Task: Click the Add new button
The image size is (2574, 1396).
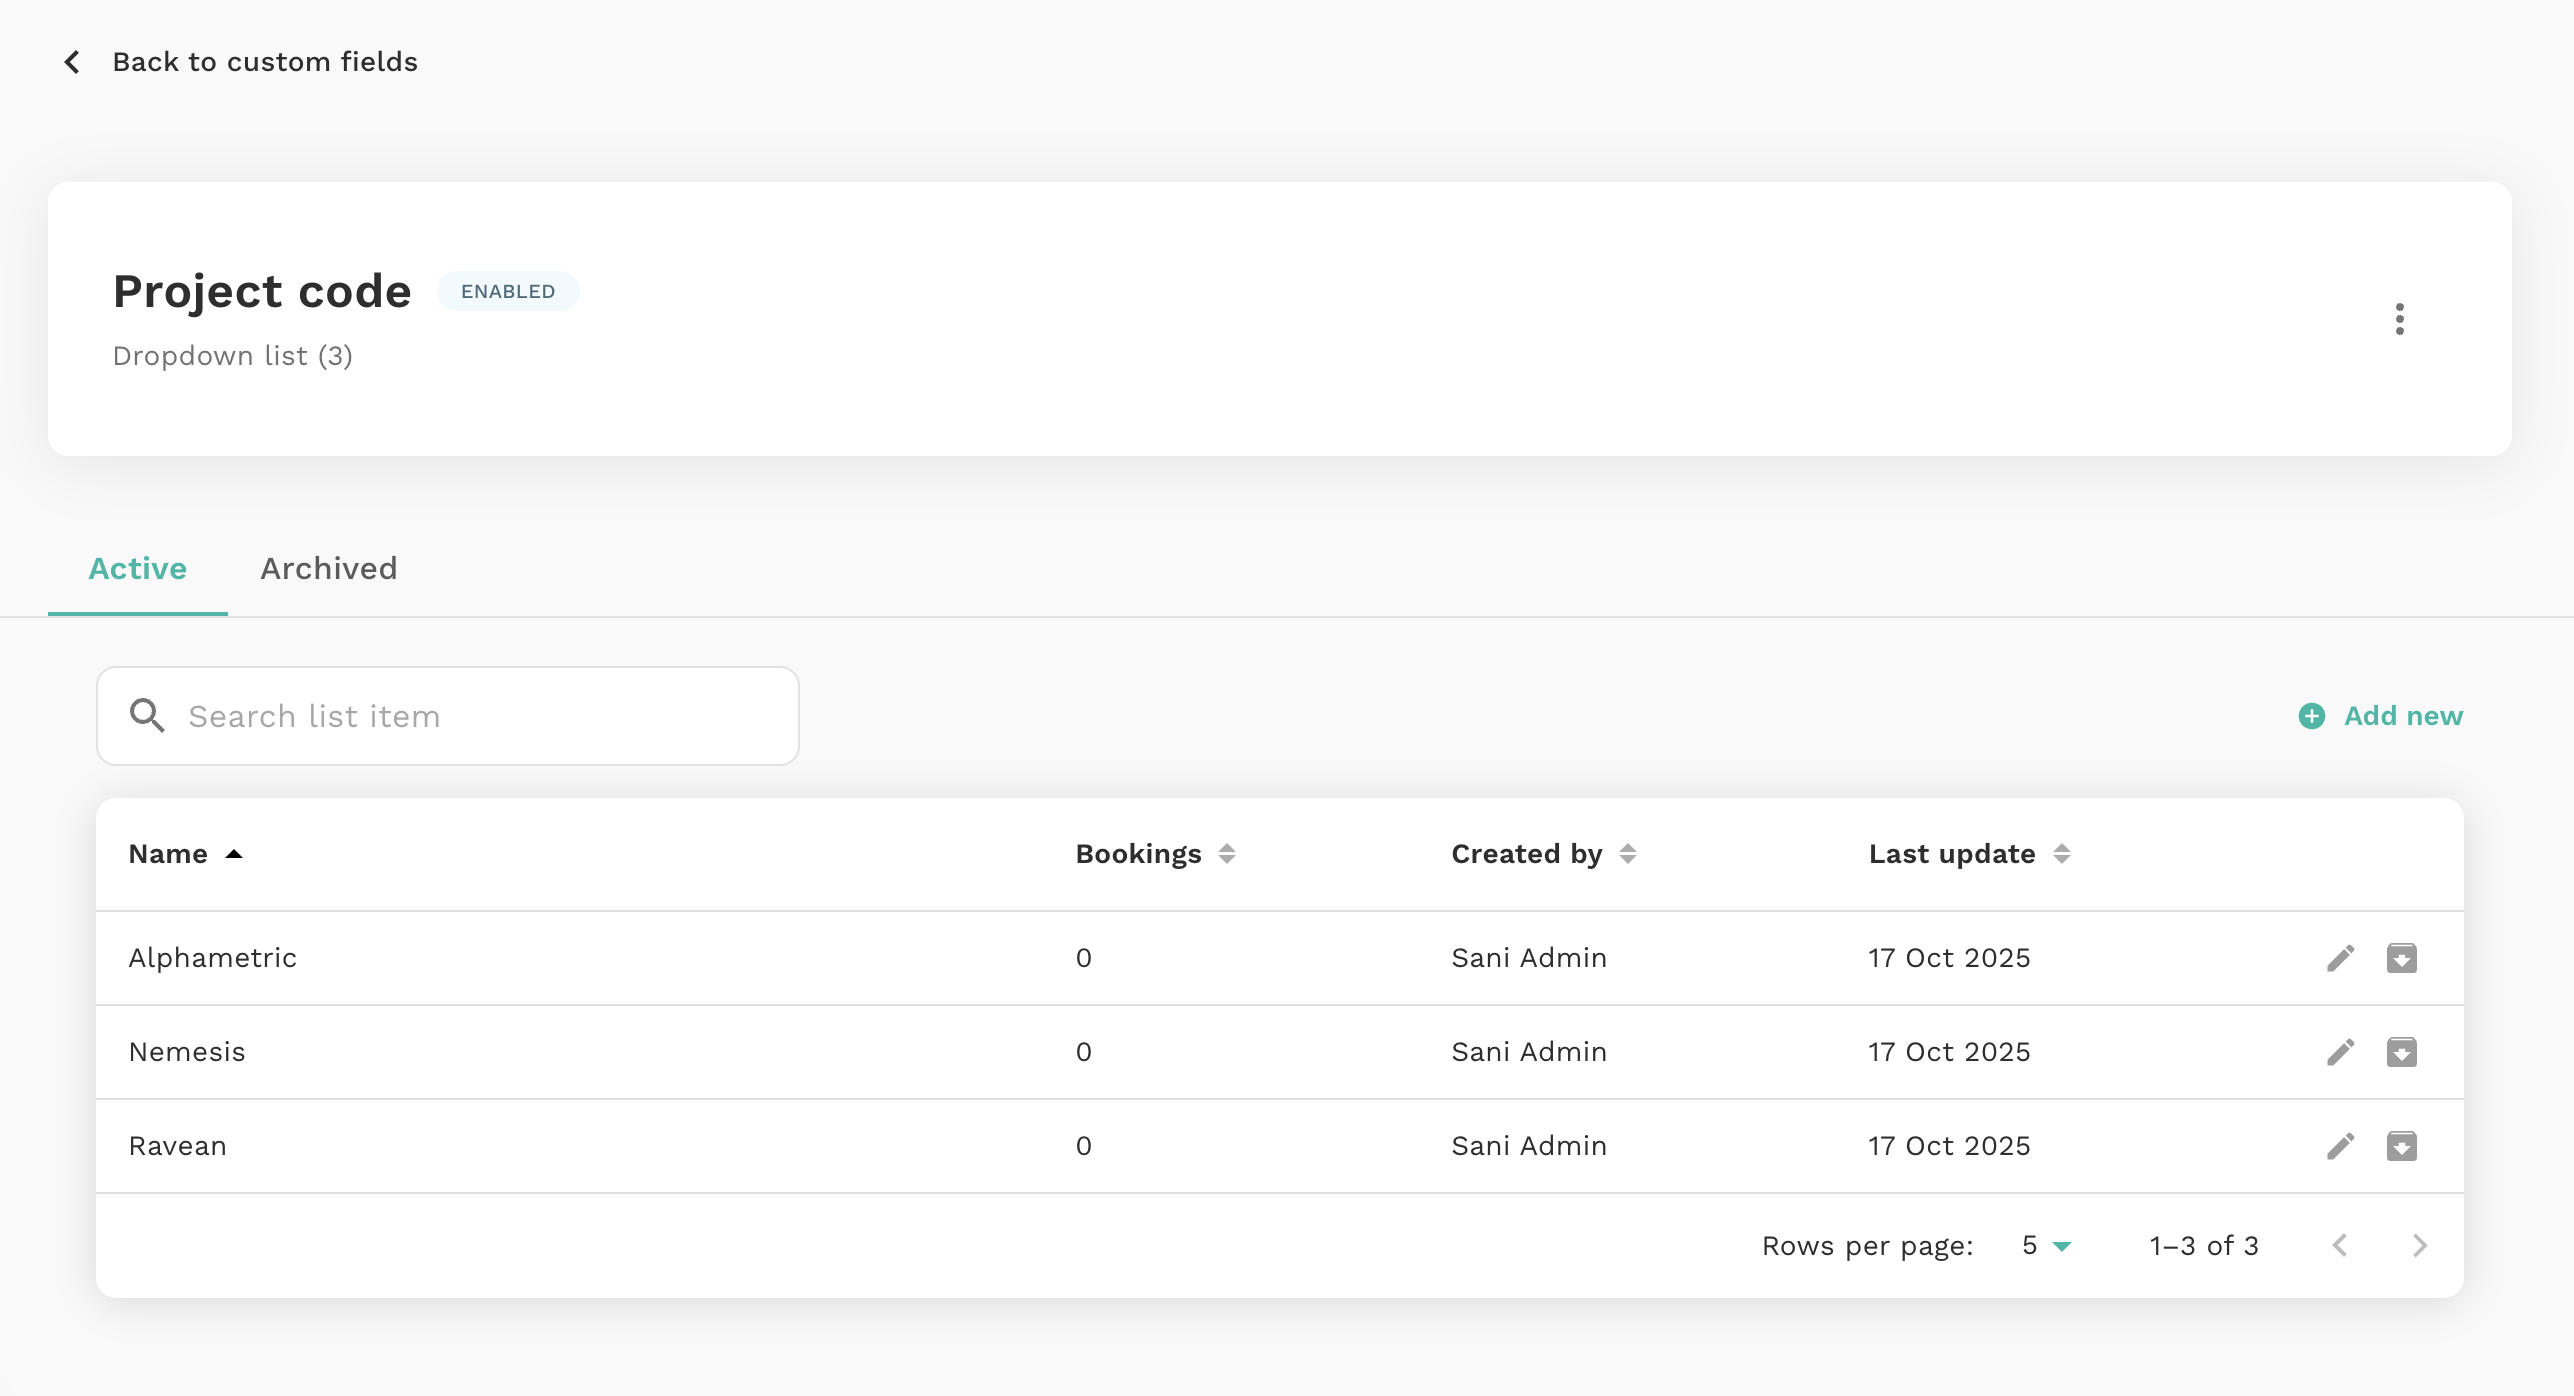Action: pyautogui.click(x=2381, y=716)
